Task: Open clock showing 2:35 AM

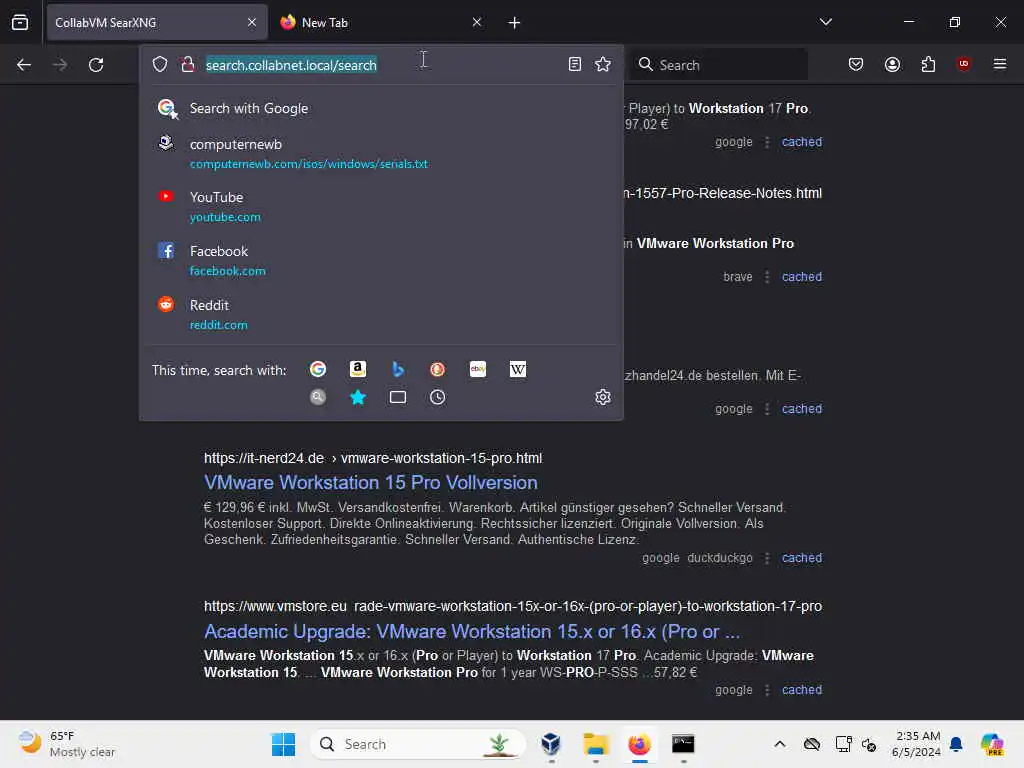Action: pyautogui.click(x=917, y=744)
